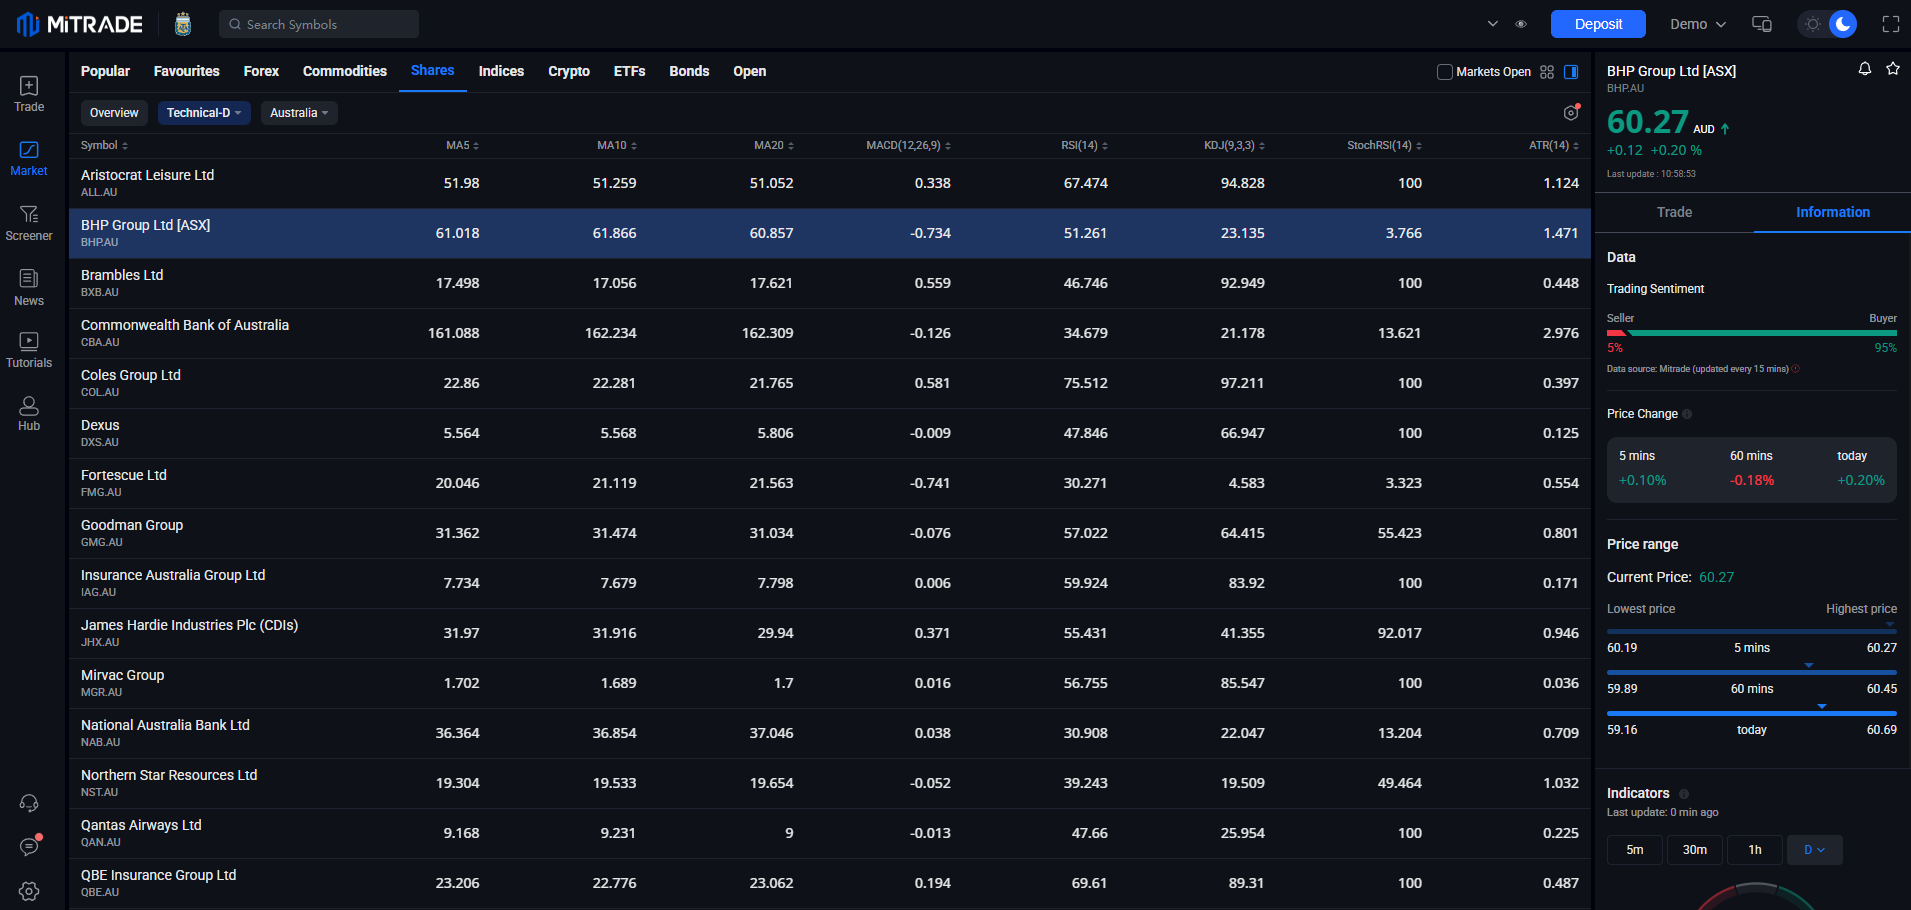Image resolution: width=1911 pixels, height=910 pixels.
Task: Select the 1h indicator interval
Action: tap(1755, 850)
